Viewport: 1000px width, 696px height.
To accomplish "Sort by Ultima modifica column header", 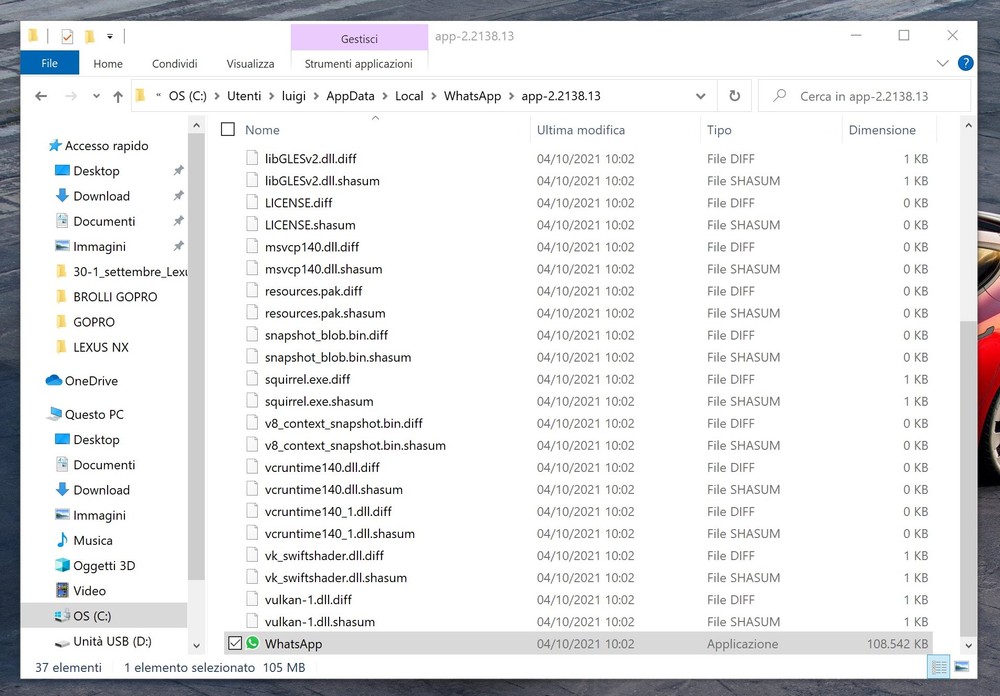I will click(x=580, y=130).
